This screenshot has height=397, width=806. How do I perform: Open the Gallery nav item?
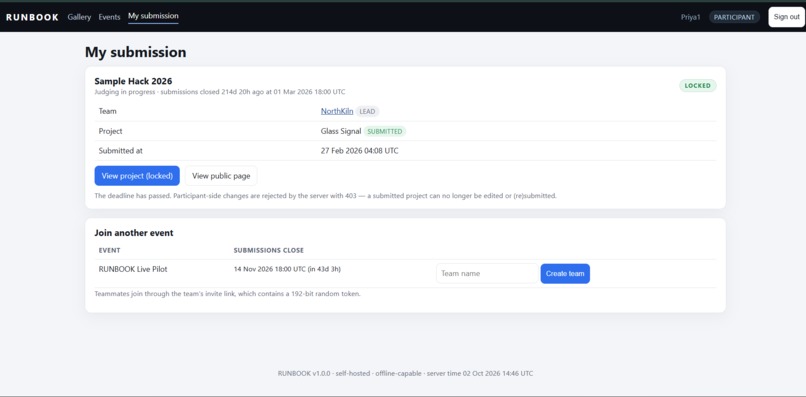pos(79,17)
